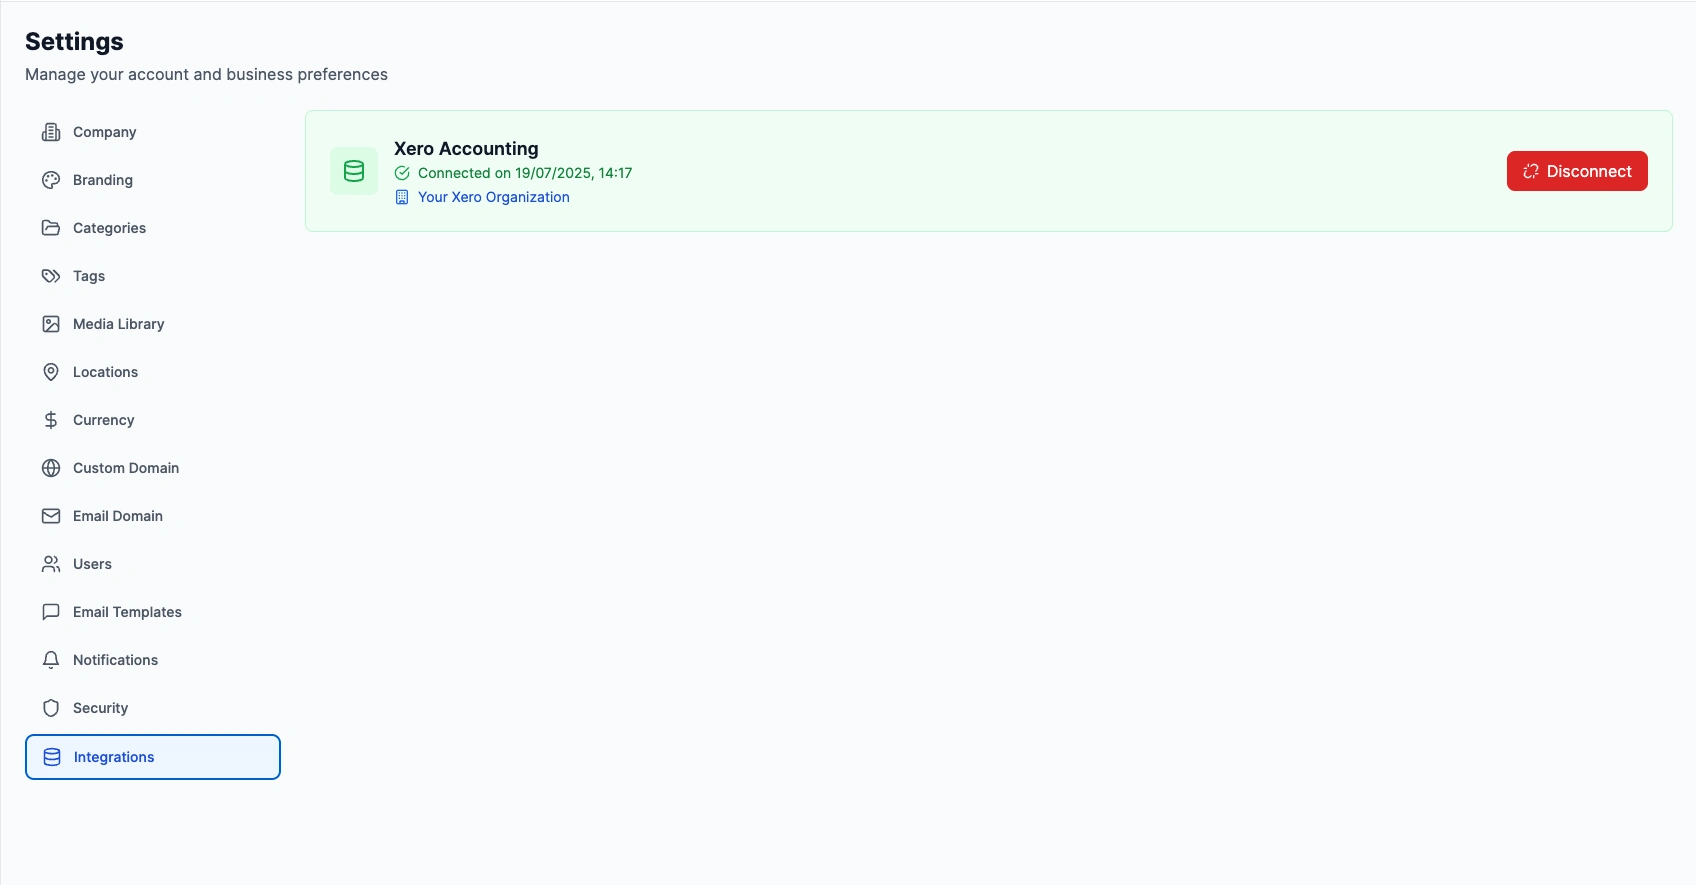The height and width of the screenshot is (885, 1696).
Task: Open the Company settings label
Action: point(104,132)
